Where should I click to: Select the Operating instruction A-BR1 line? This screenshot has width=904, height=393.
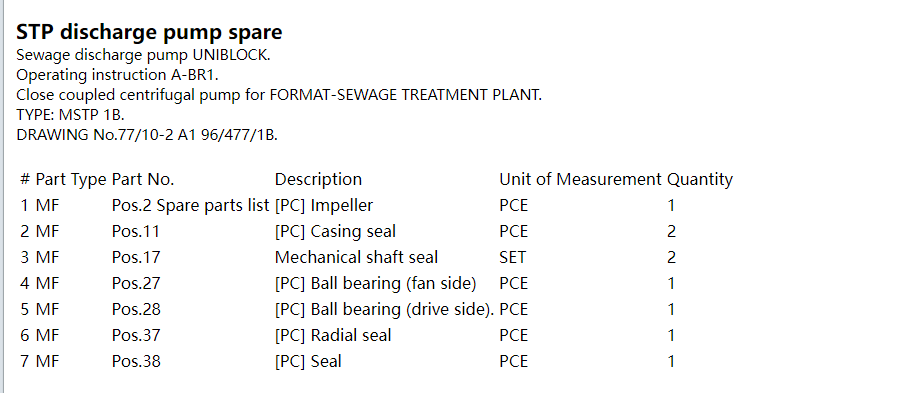(x=117, y=75)
